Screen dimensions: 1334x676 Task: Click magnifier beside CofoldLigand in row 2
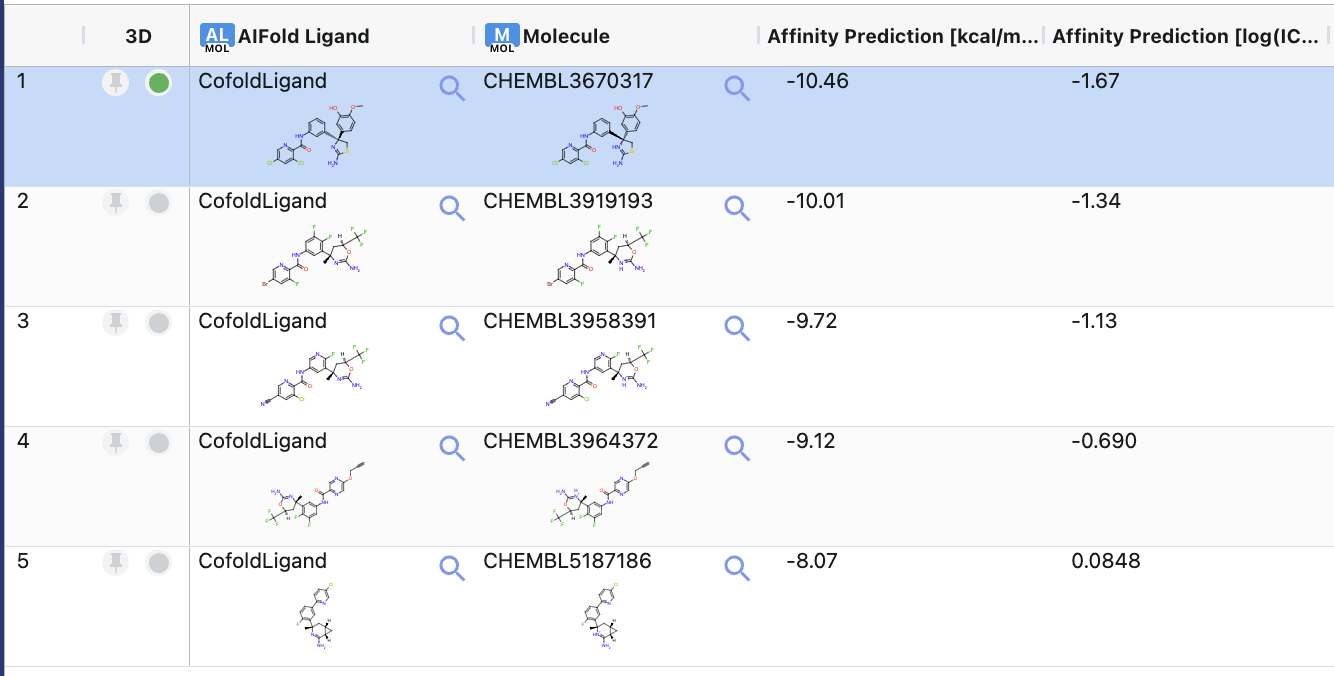[452, 208]
